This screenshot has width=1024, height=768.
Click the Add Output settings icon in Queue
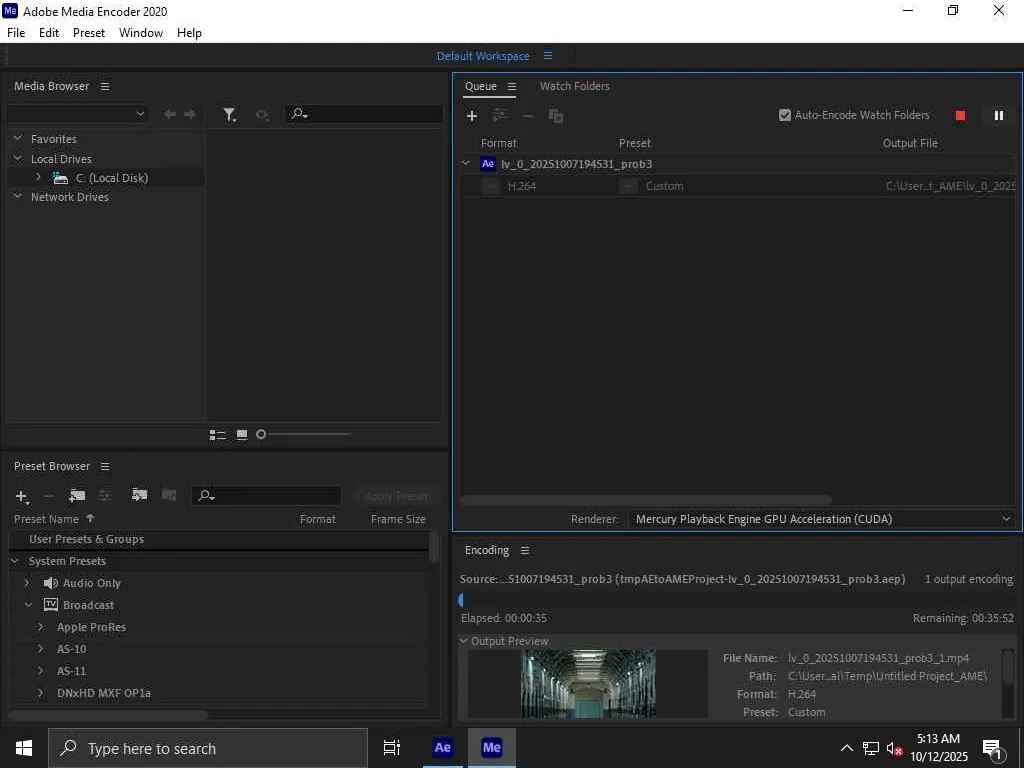coord(500,116)
